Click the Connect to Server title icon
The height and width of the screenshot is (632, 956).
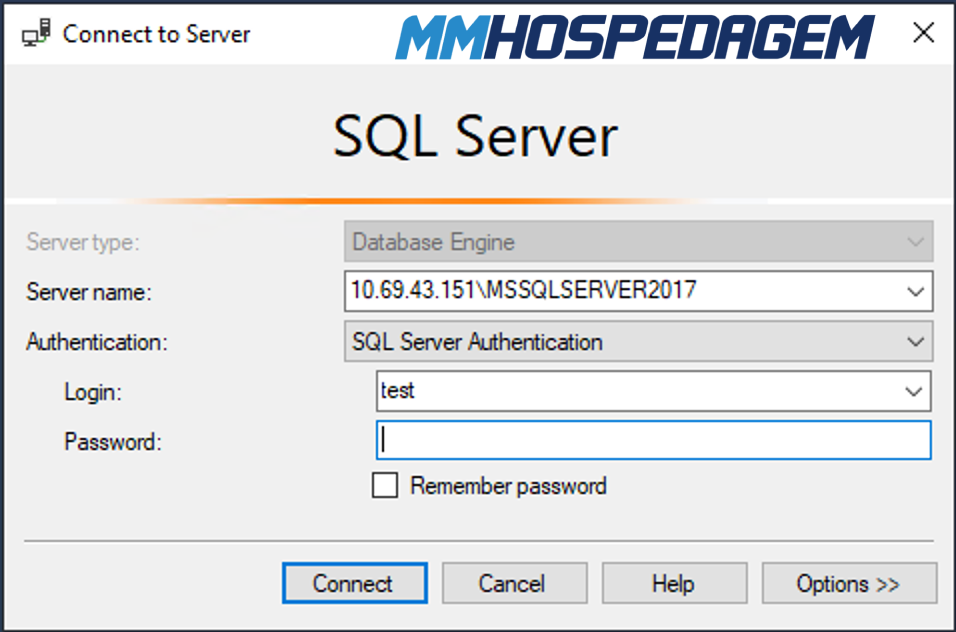[36, 33]
